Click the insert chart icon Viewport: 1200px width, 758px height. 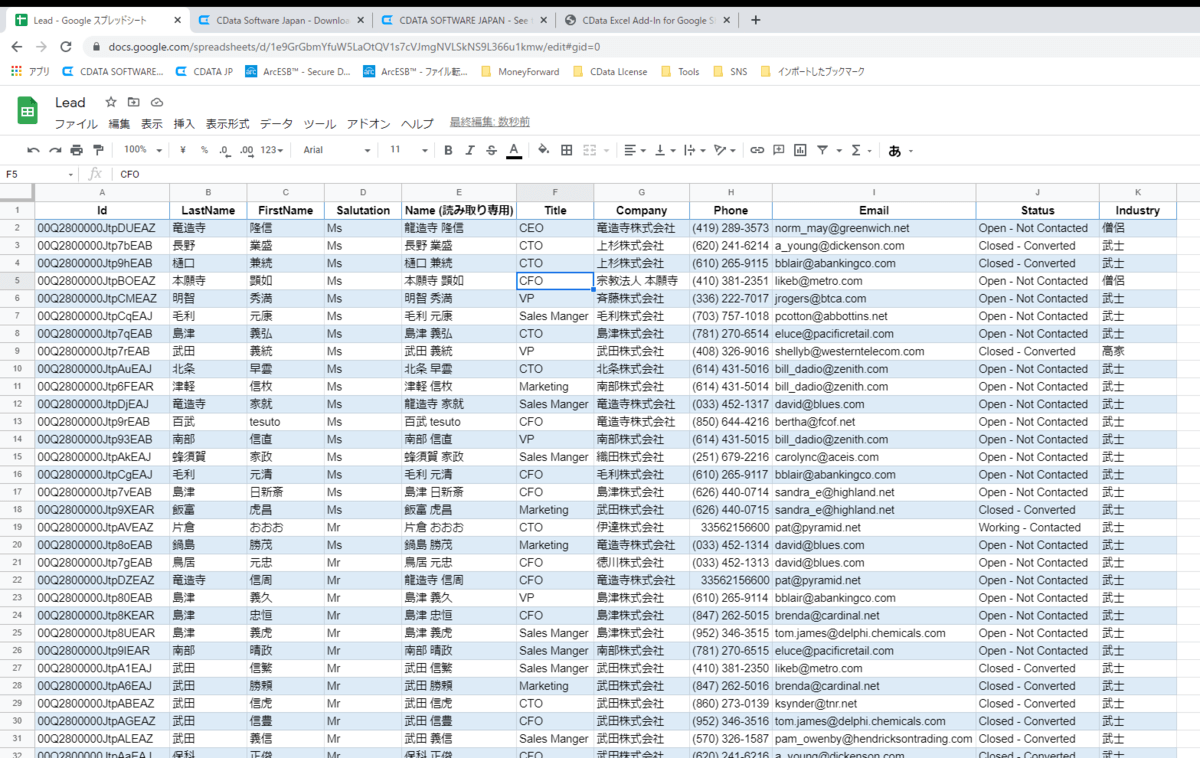800,150
